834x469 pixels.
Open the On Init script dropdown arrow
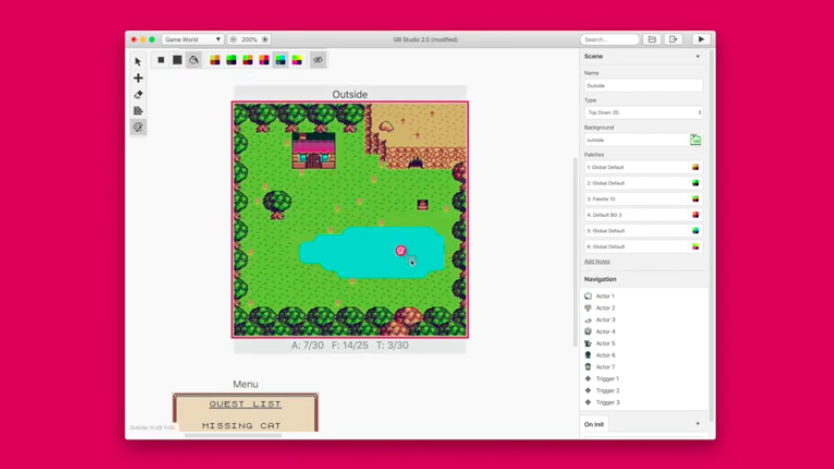click(698, 424)
